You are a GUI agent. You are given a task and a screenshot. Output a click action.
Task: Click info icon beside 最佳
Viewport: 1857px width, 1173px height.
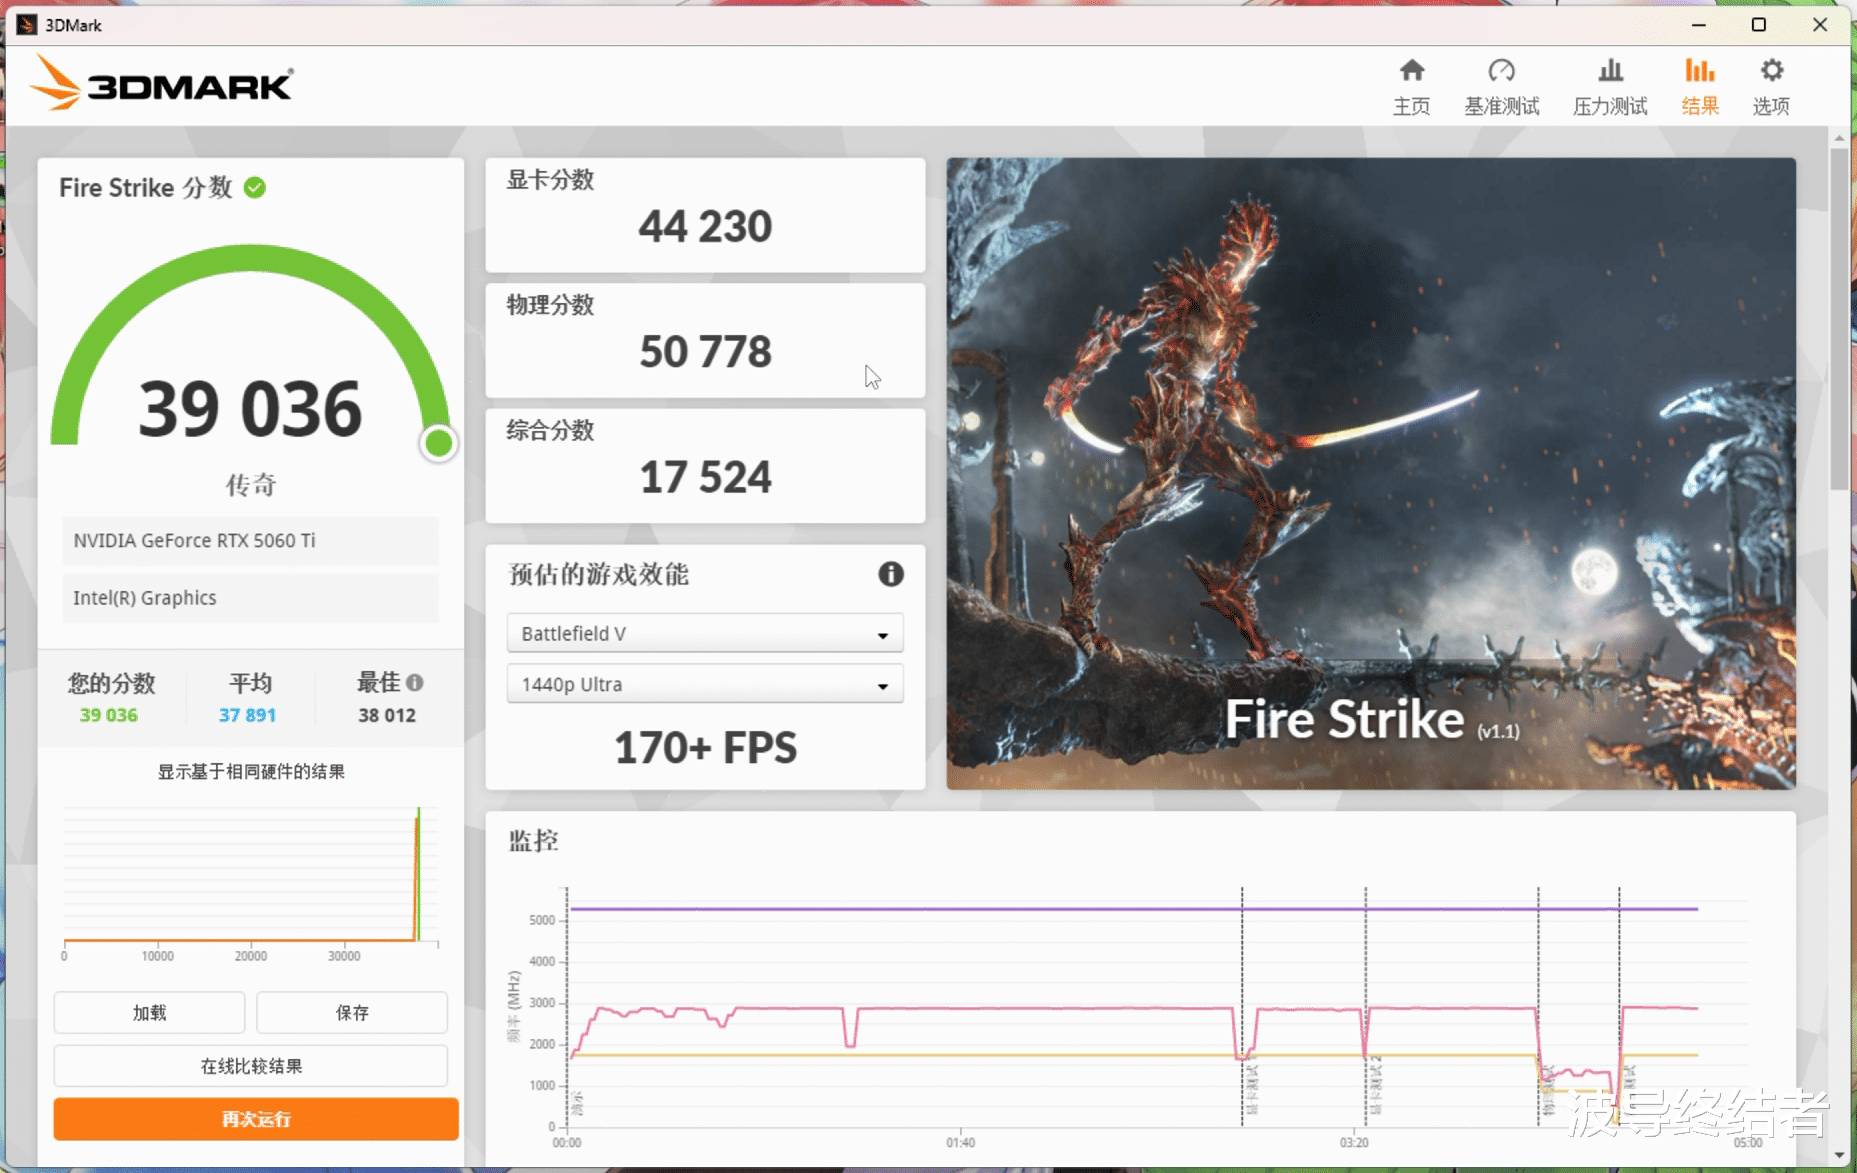414,683
